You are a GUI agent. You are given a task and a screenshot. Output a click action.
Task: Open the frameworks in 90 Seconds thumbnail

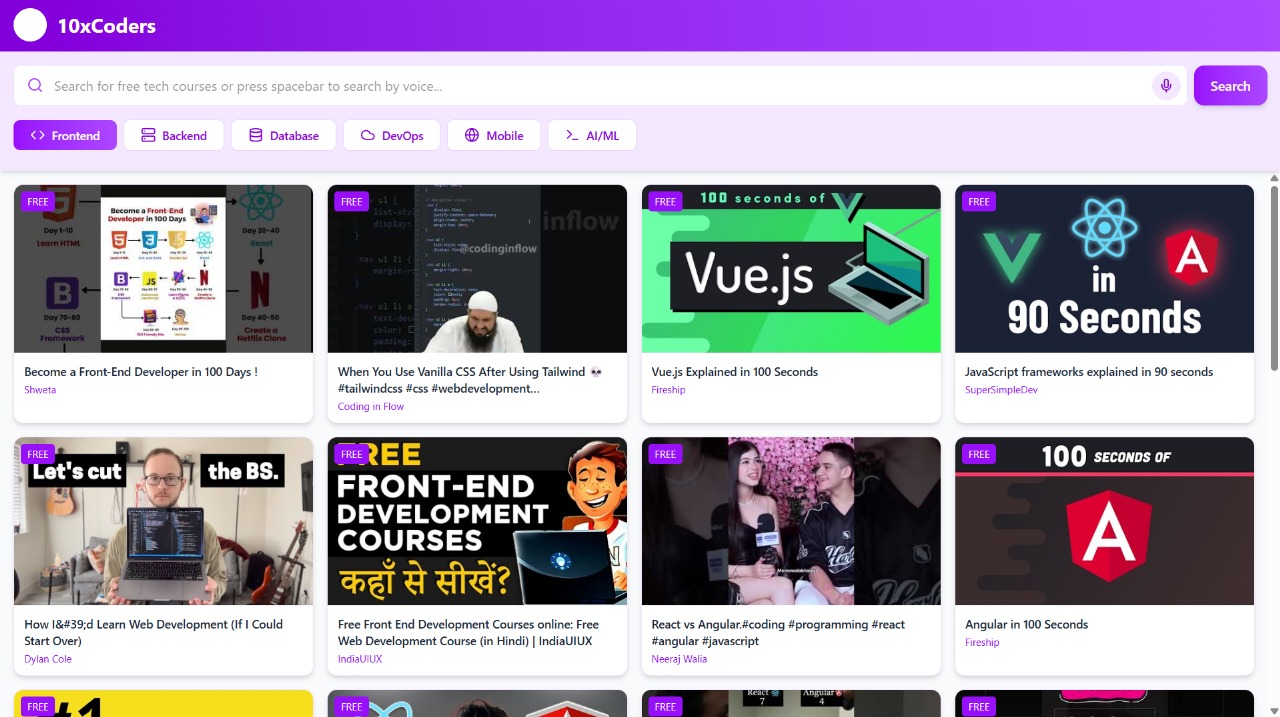(1104, 269)
